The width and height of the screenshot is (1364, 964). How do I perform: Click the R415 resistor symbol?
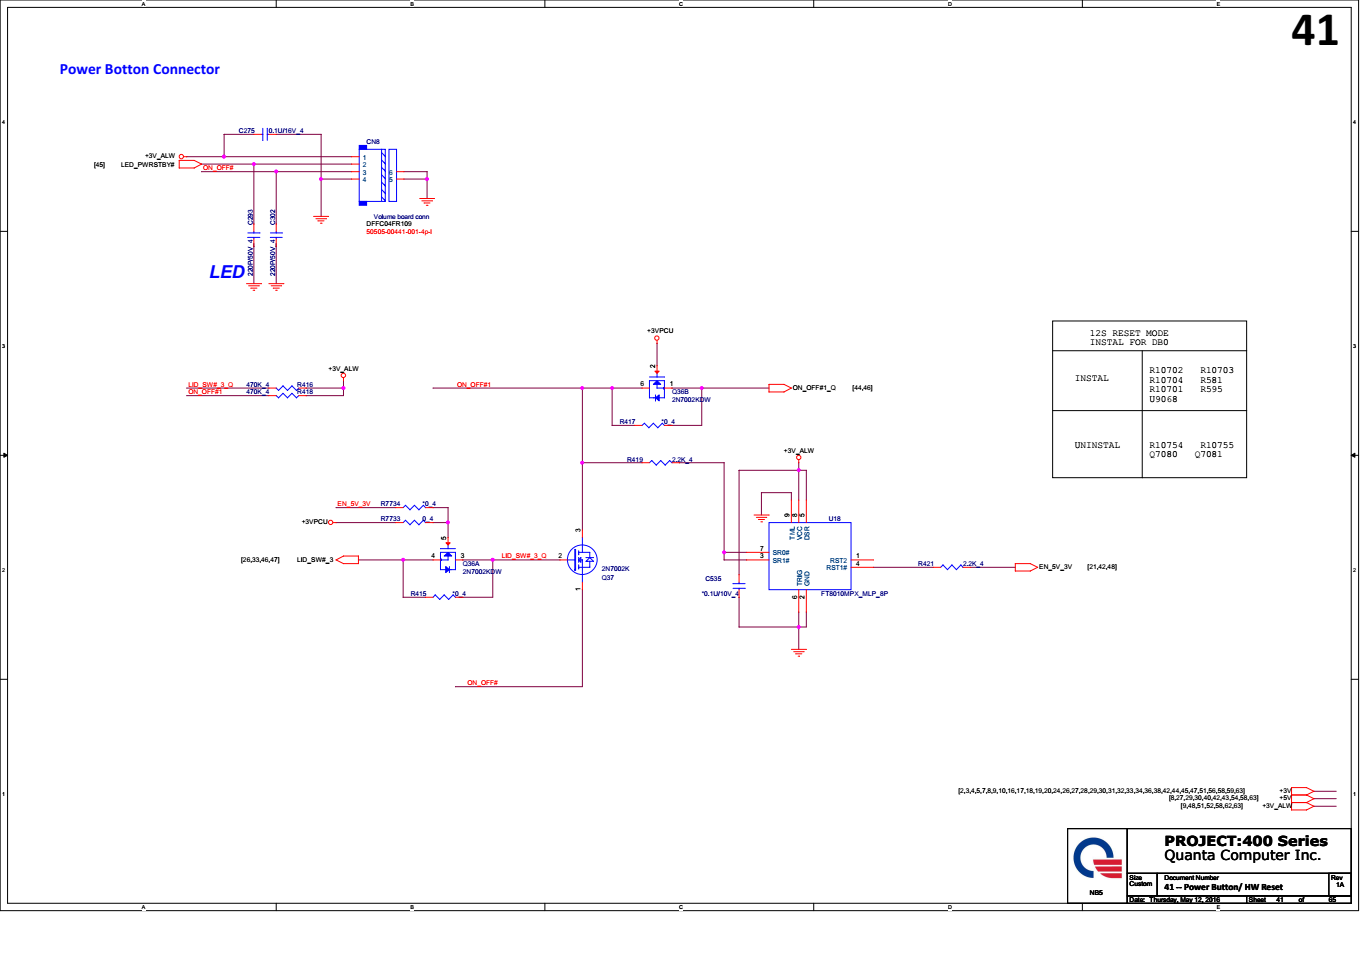point(442,597)
